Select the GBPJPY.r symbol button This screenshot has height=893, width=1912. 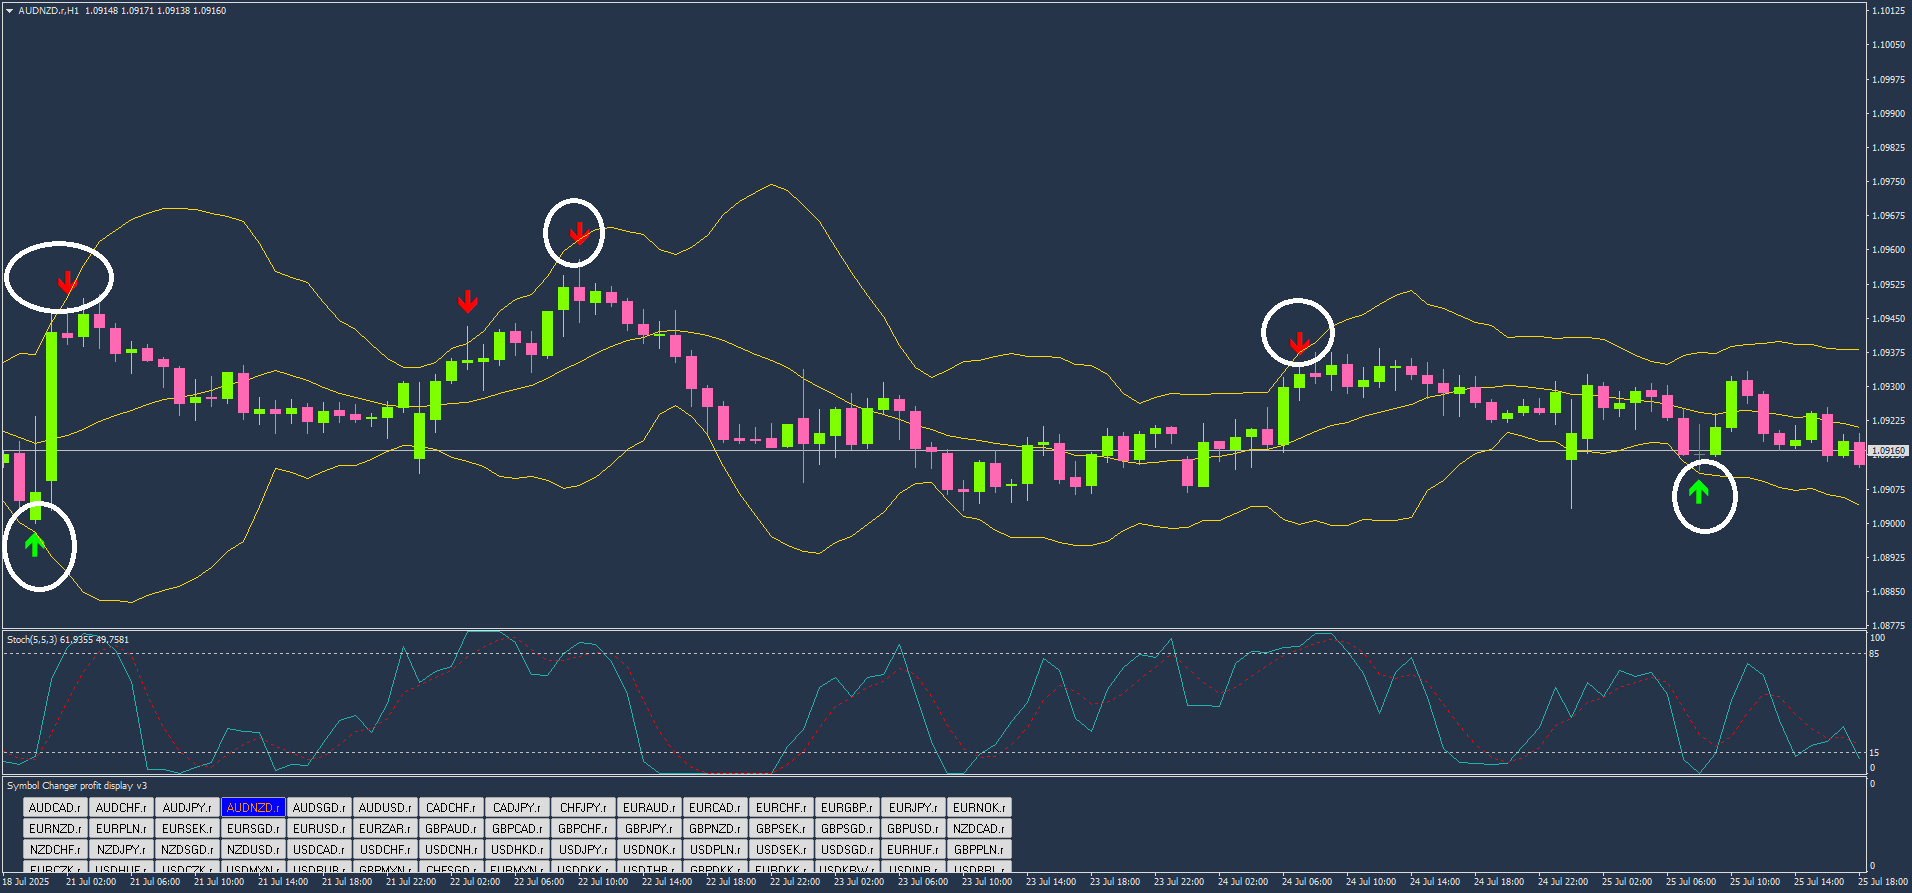click(649, 828)
